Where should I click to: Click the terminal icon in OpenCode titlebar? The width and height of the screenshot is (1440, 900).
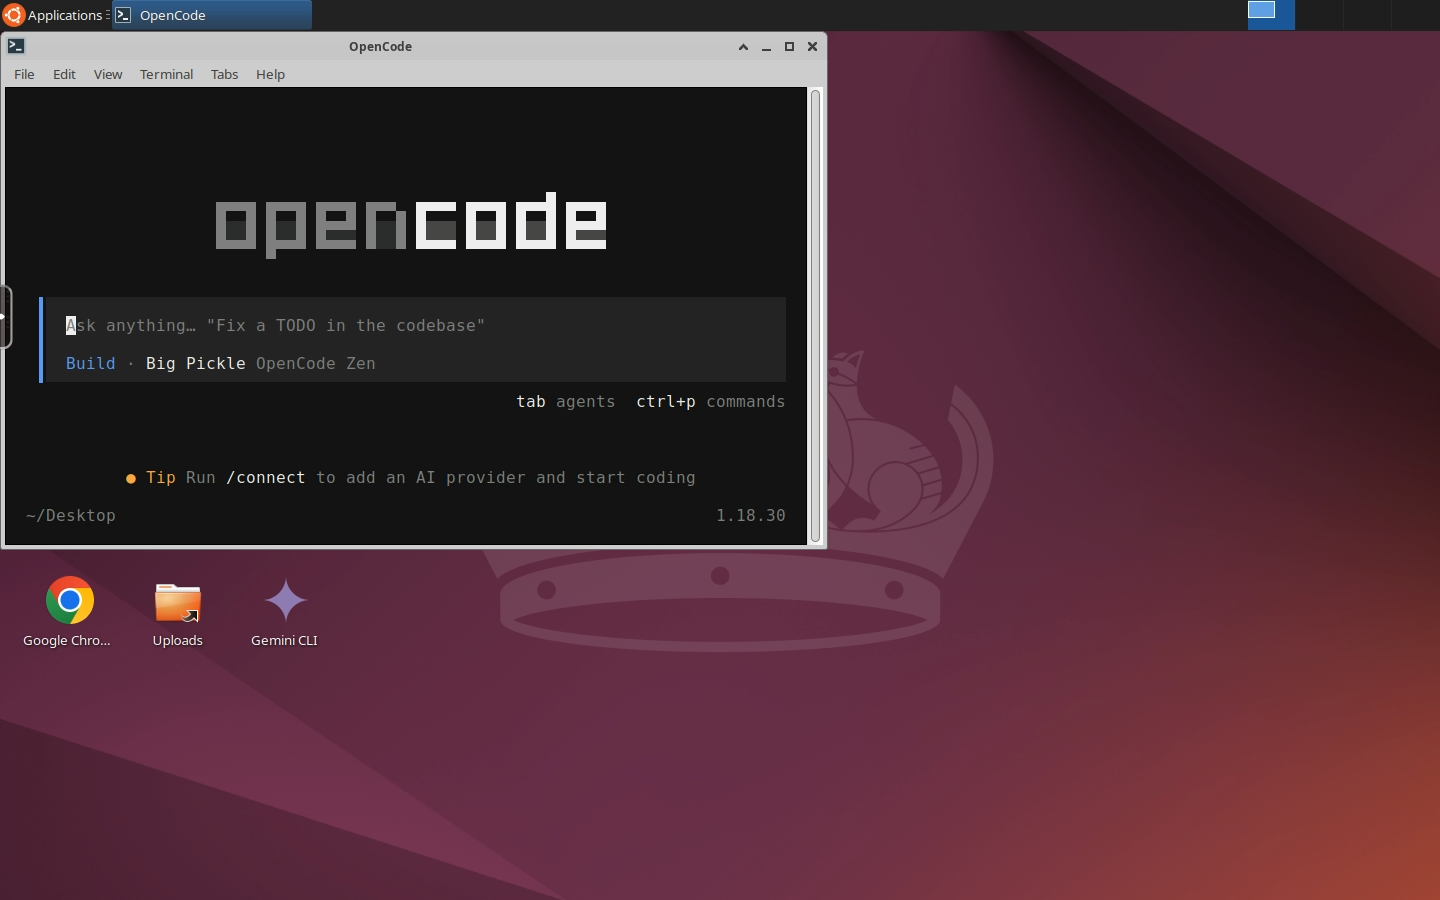pos(16,46)
